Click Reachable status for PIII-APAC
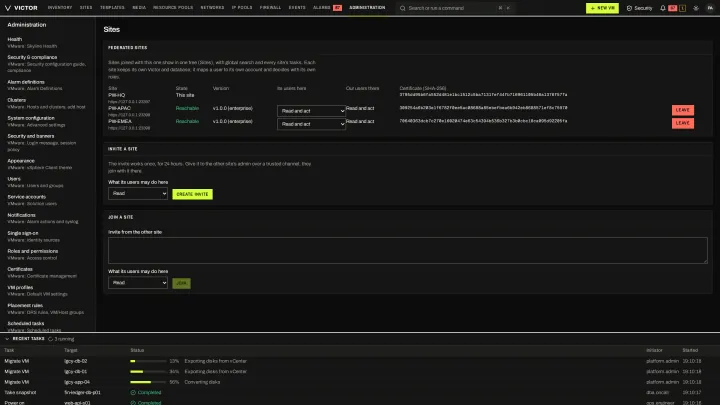Screen dimensions: 720x405 187,108
